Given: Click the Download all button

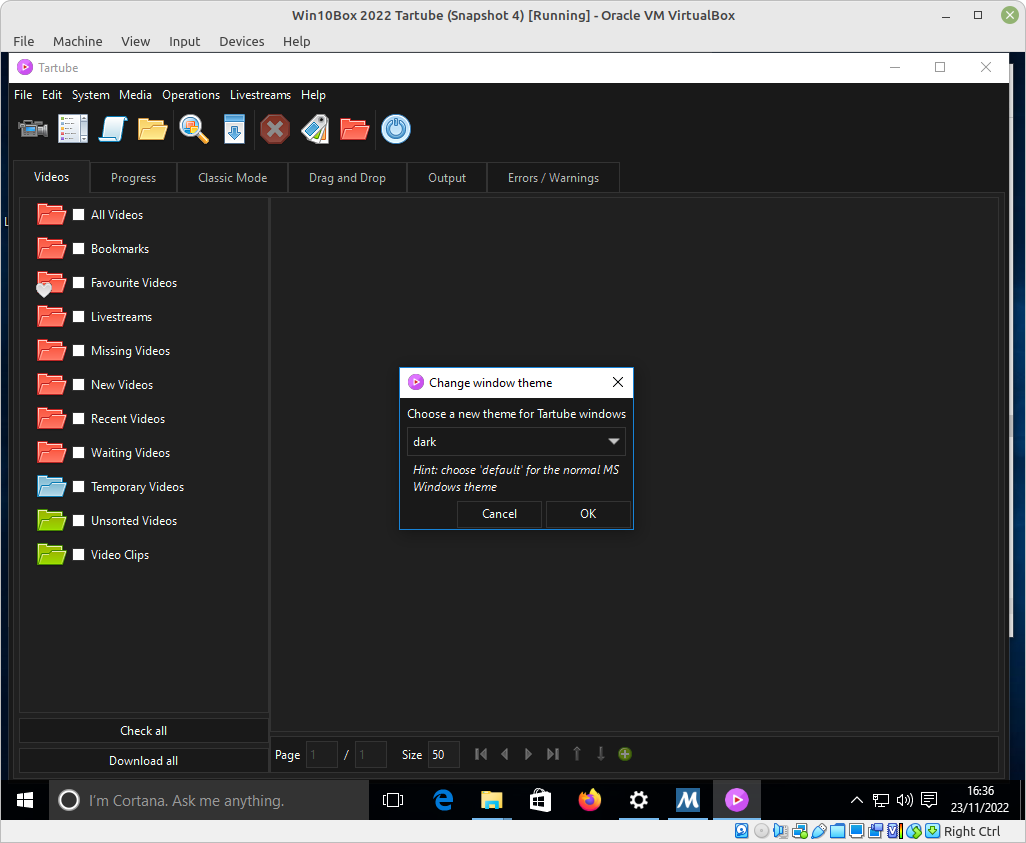Looking at the screenshot, I should point(143,761).
